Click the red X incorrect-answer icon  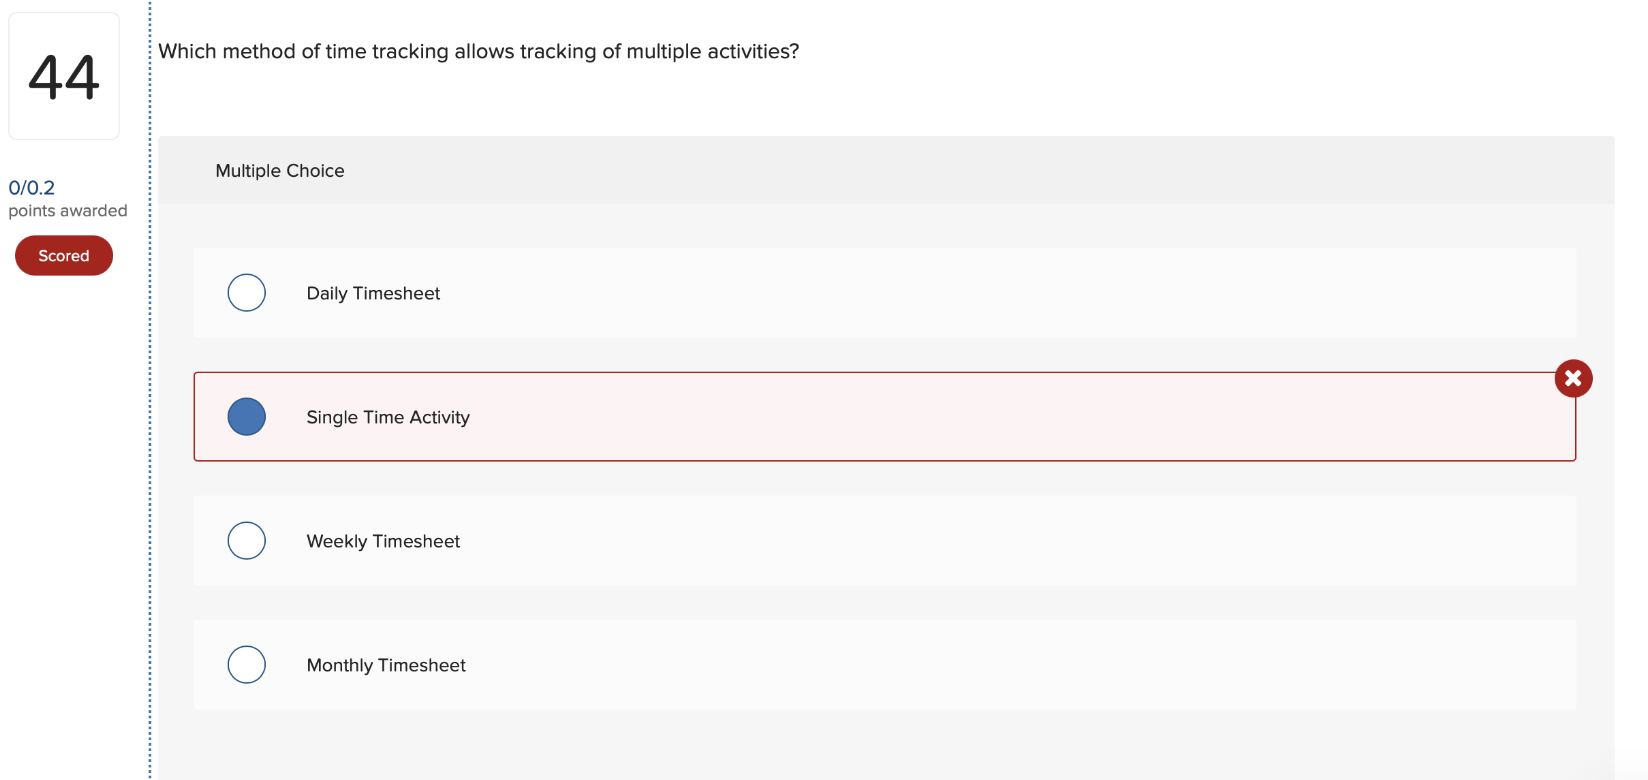click(1573, 378)
